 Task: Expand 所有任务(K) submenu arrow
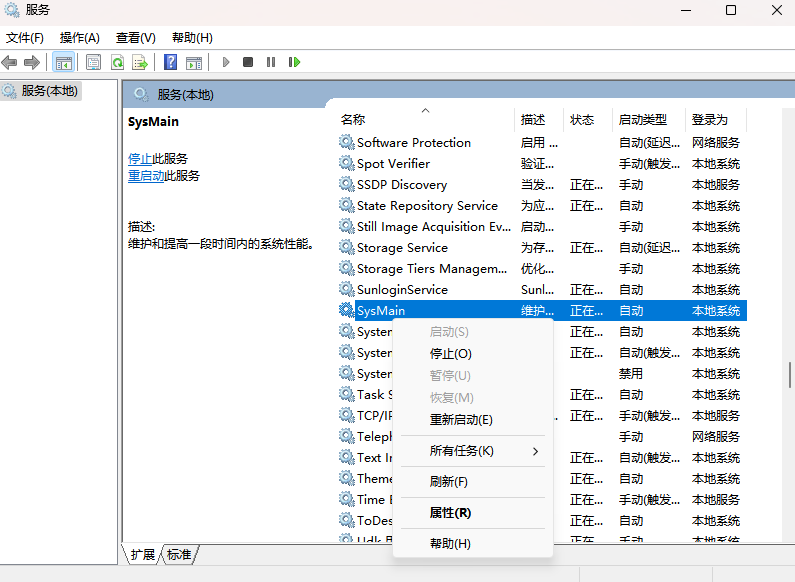point(535,451)
